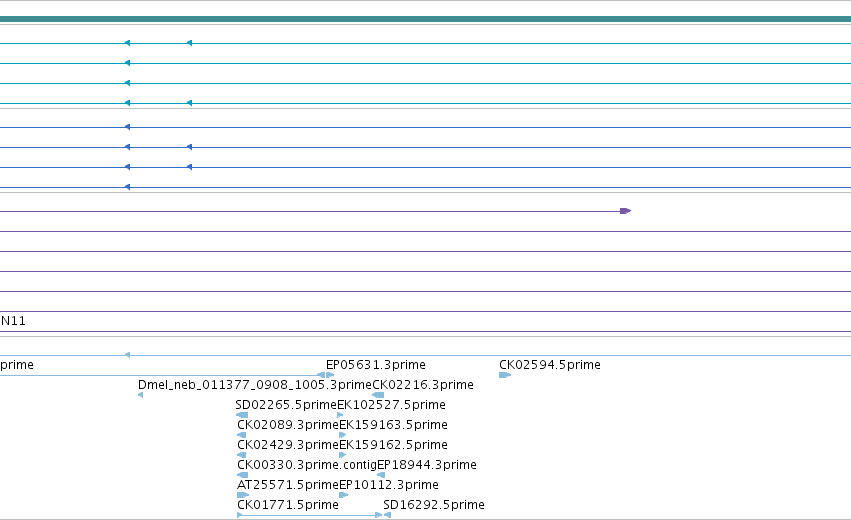Click the CK02216.3prime label
Viewport: 851px width, 520px height.
(423, 385)
